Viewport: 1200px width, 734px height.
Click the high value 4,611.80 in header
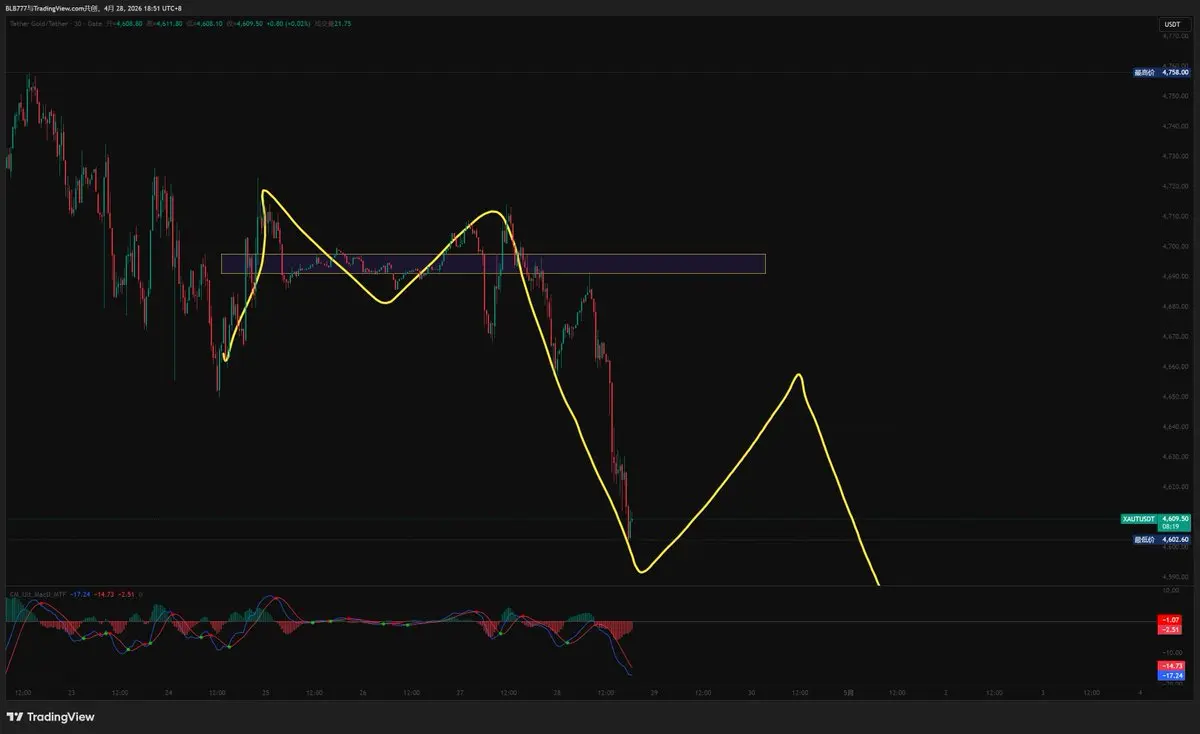[168, 24]
